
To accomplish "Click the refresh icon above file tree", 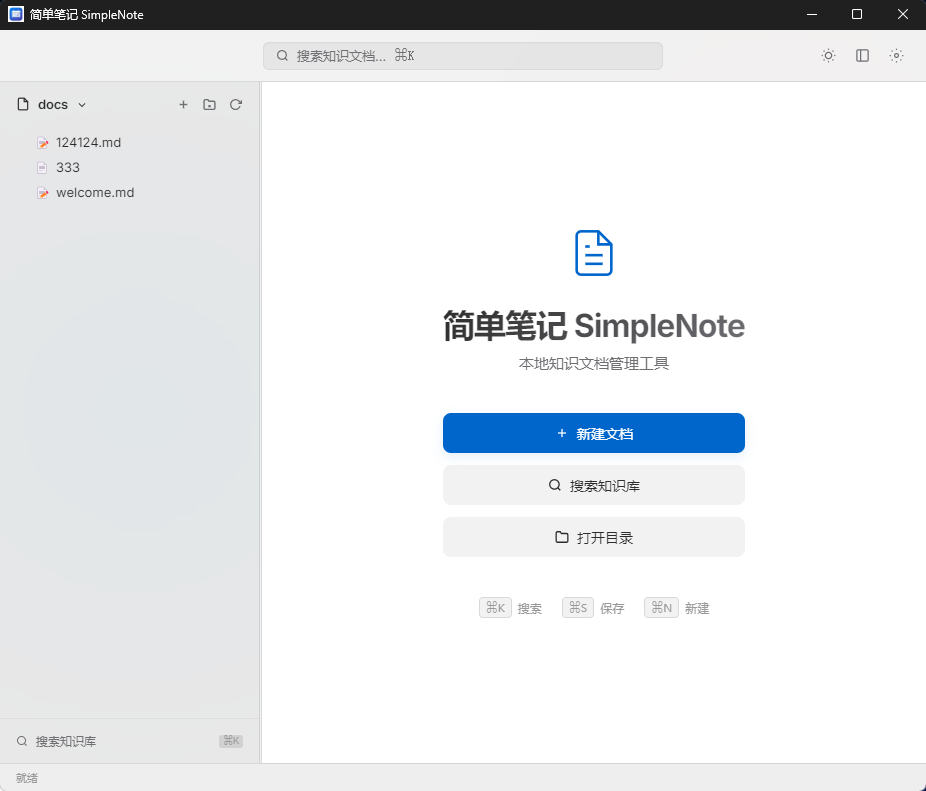I will [x=236, y=104].
